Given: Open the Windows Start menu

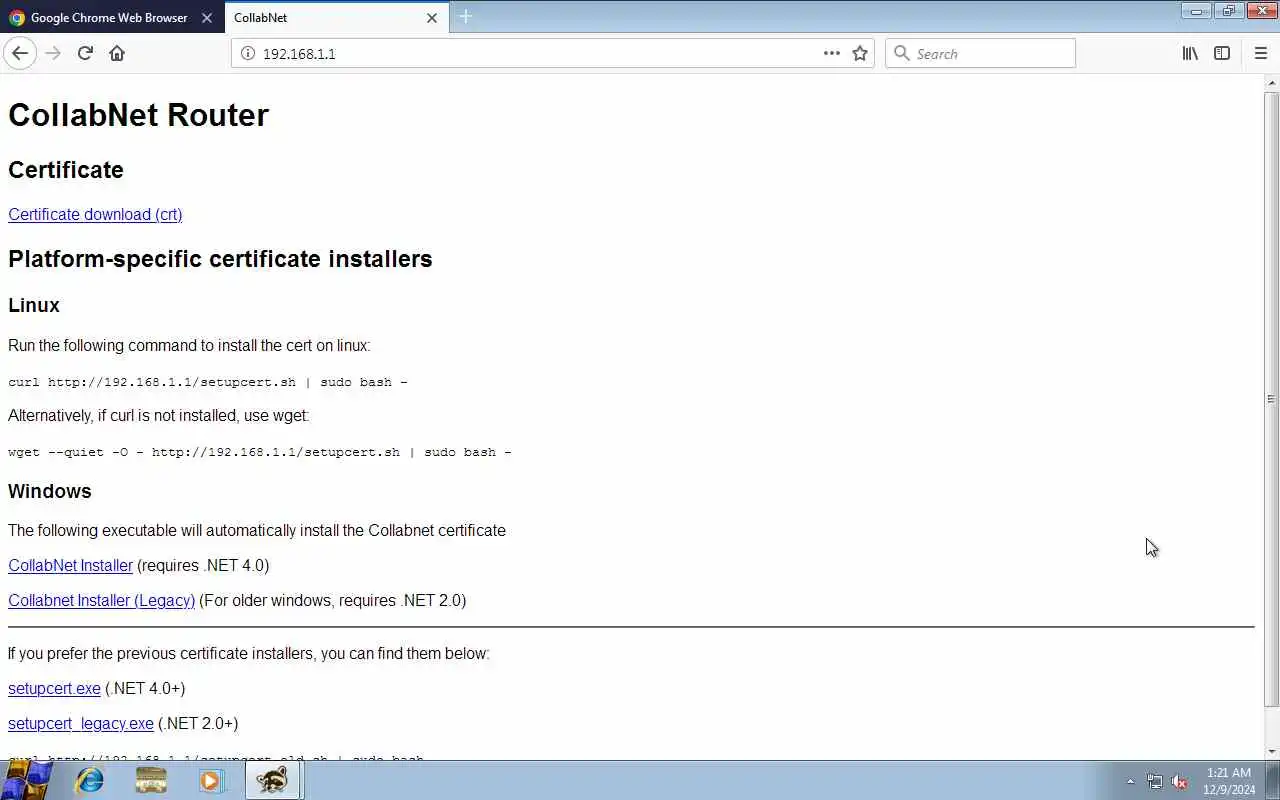Looking at the screenshot, I should tap(27, 780).
